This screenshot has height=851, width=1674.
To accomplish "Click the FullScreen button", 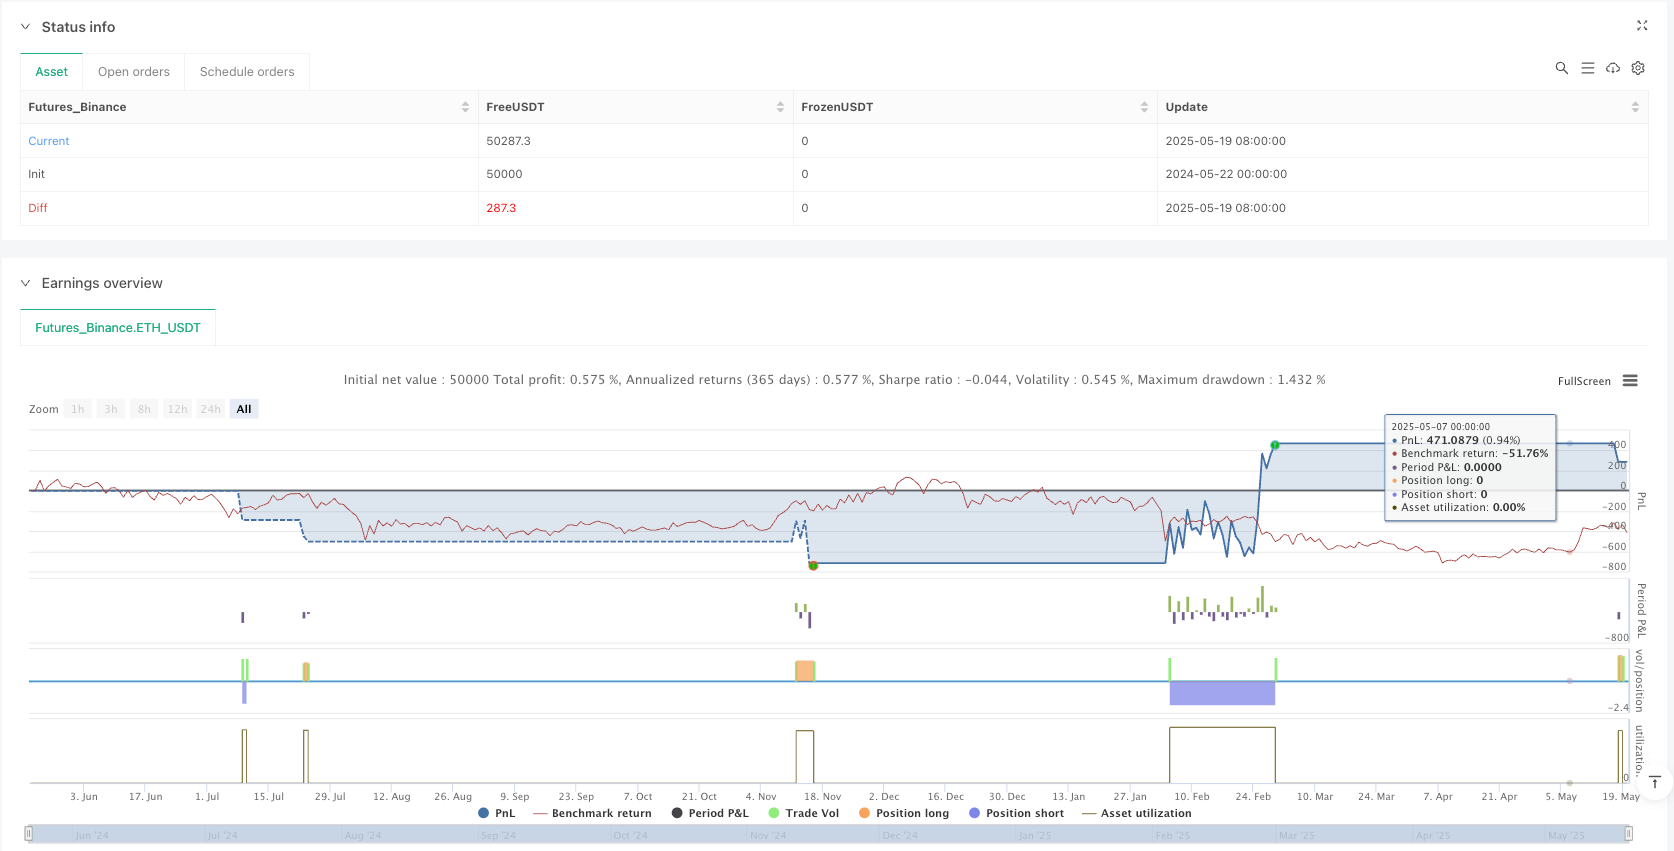I will coord(1584,381).
